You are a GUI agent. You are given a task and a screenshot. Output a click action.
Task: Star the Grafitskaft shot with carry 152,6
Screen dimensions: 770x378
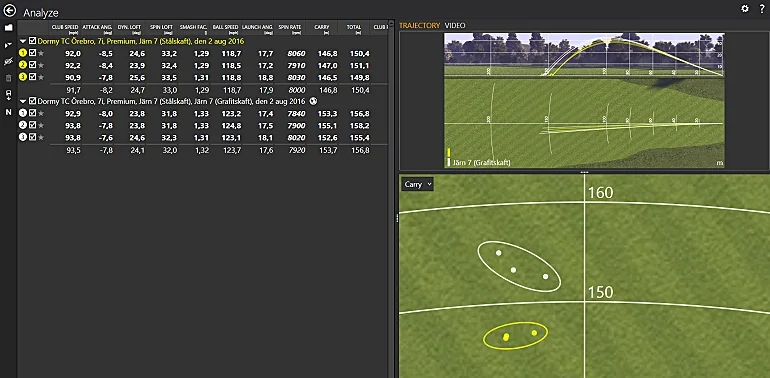[x=41, y=137]
